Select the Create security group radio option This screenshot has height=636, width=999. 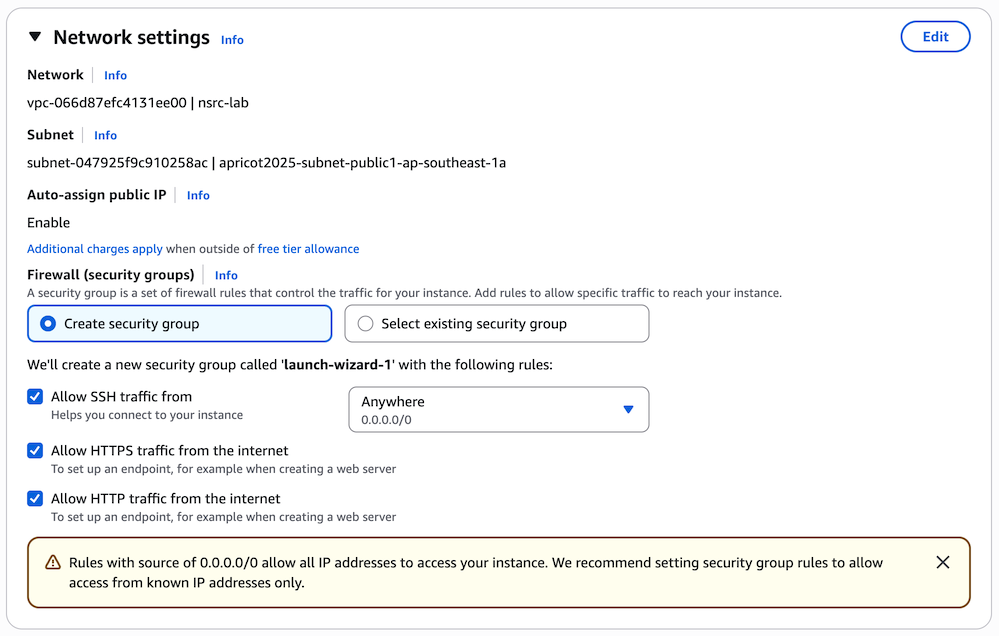(47, 324)
